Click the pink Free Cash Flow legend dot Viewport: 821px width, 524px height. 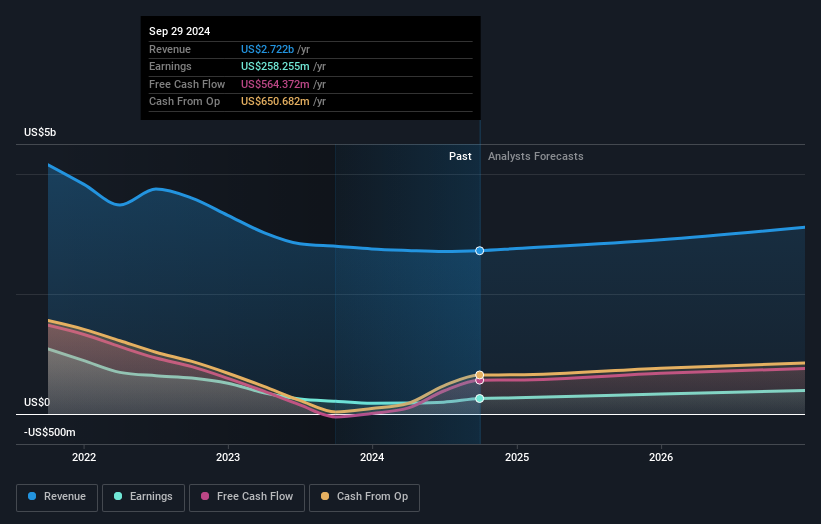coord(205,496)
